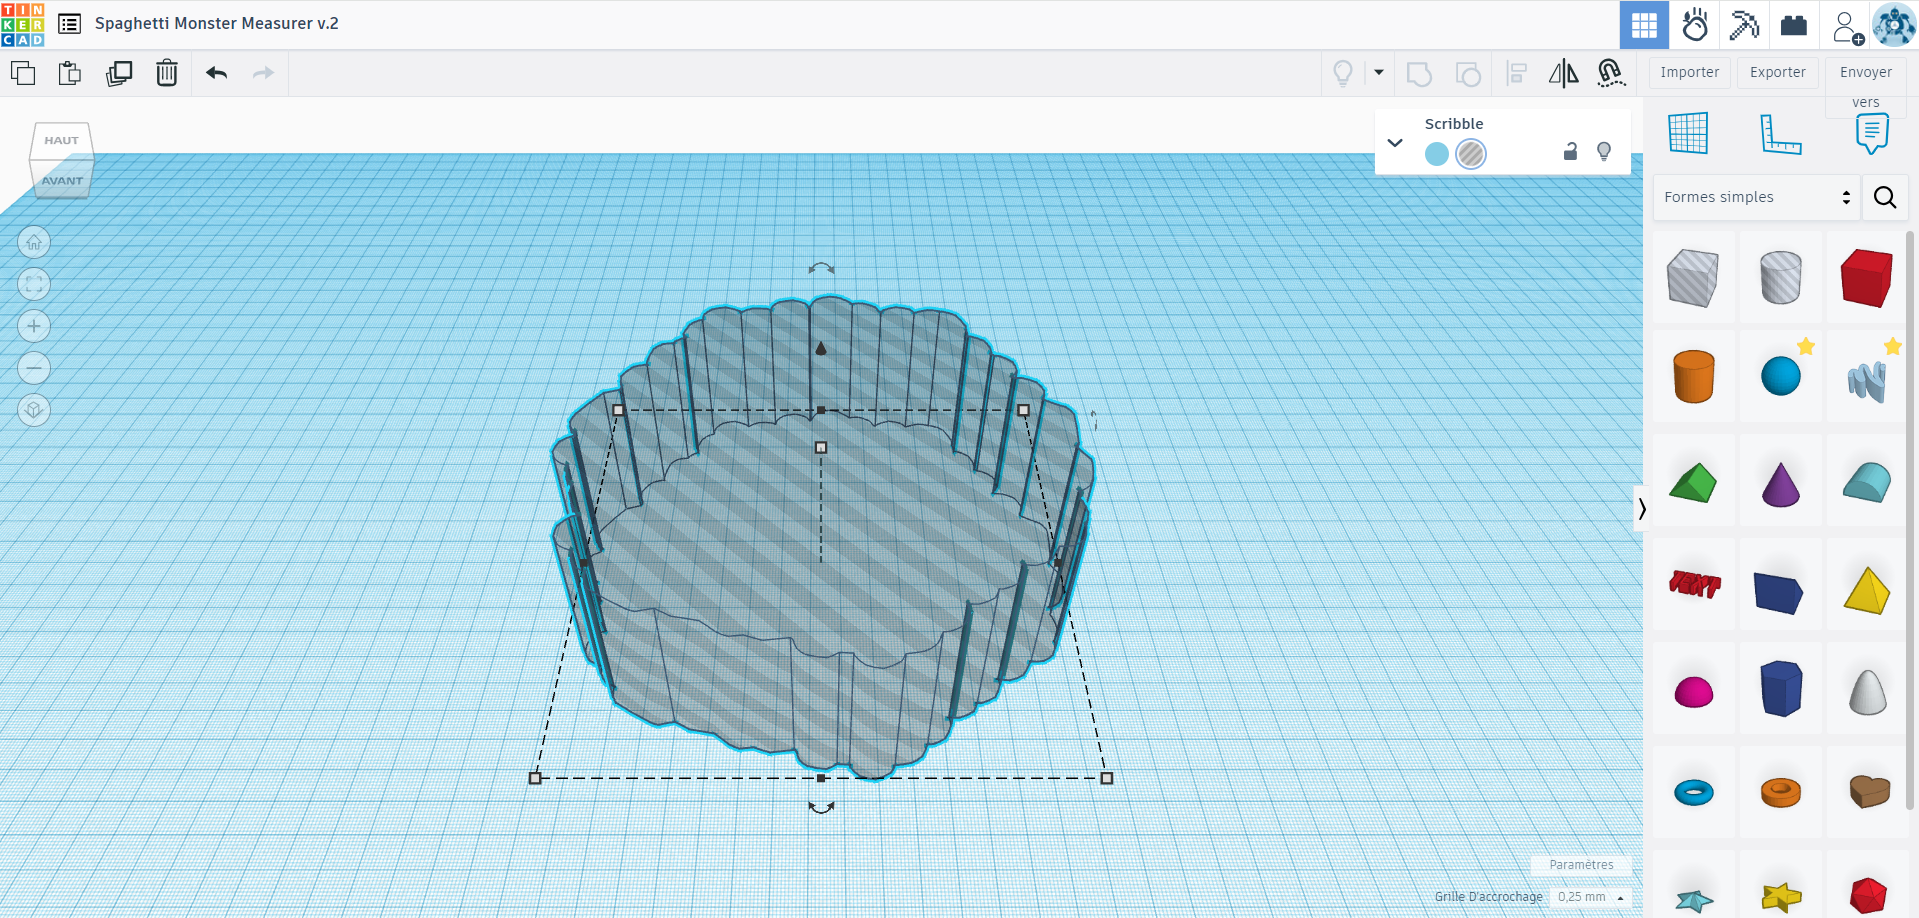1919x918 pixels.
Task: Click the Paste tool icon
Action: [x=70, y=73]
